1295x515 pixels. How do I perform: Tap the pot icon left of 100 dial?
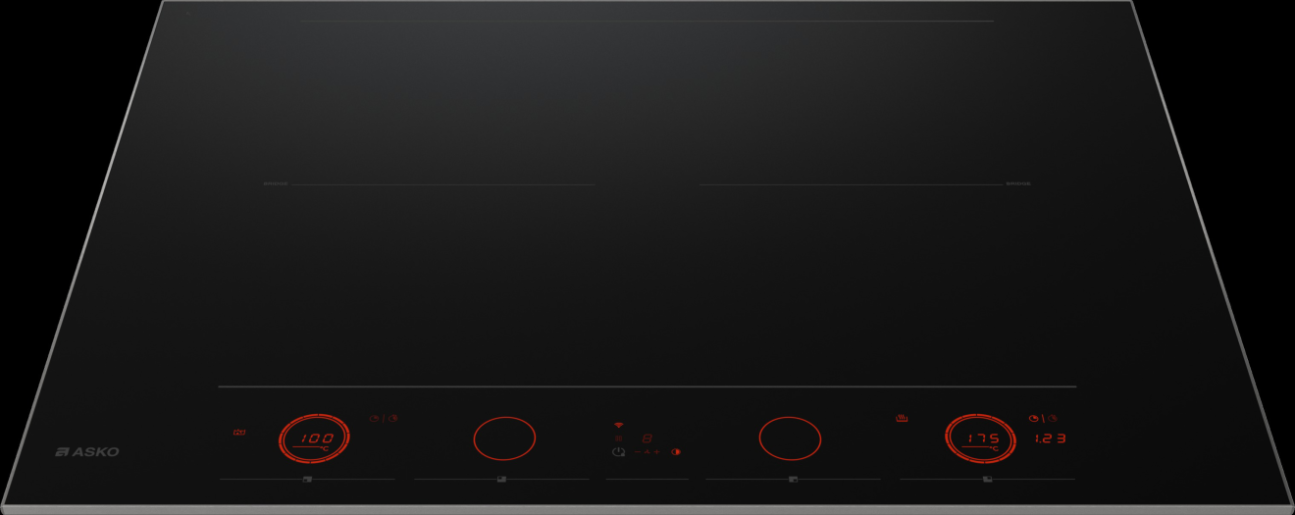pyautogui.click(x=239, y=433)
